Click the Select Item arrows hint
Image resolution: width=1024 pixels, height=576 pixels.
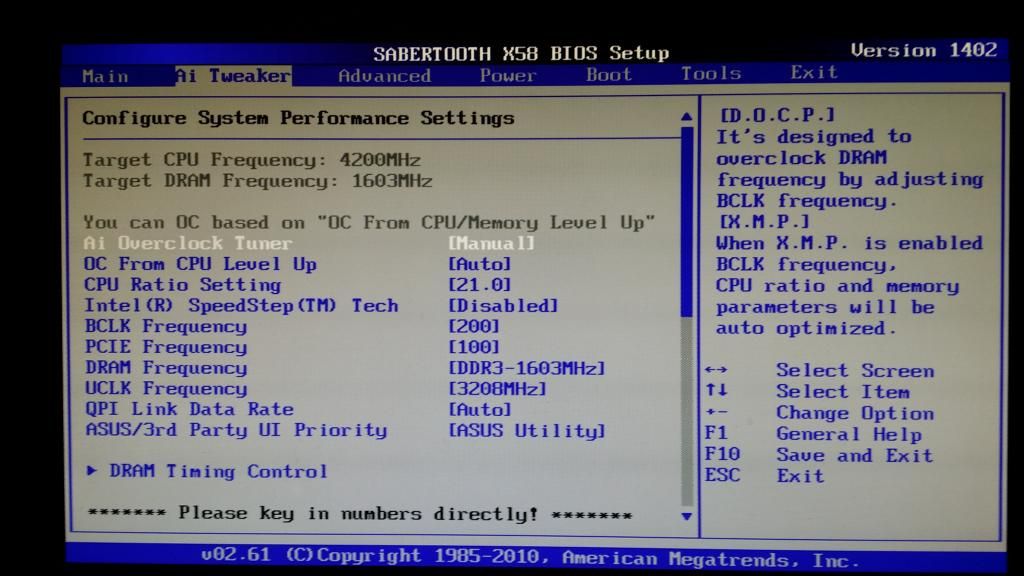point(808,391)
